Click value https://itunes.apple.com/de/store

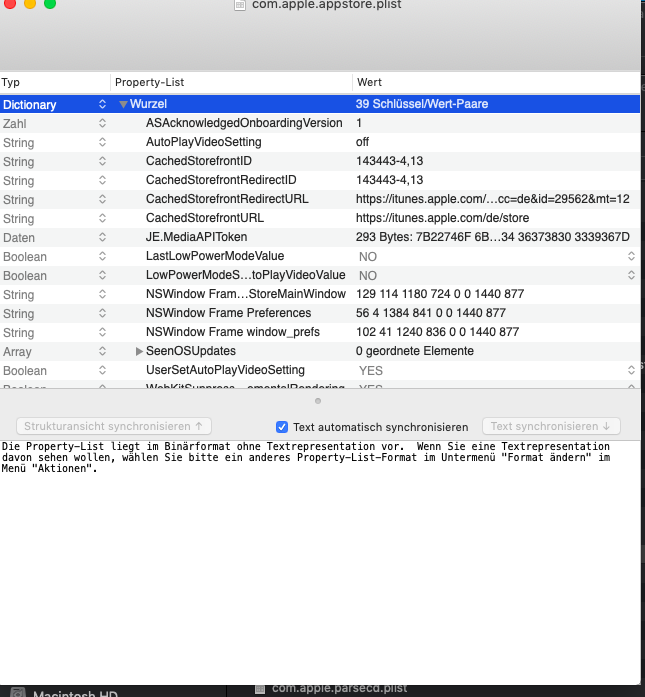[x=442, y=218]
